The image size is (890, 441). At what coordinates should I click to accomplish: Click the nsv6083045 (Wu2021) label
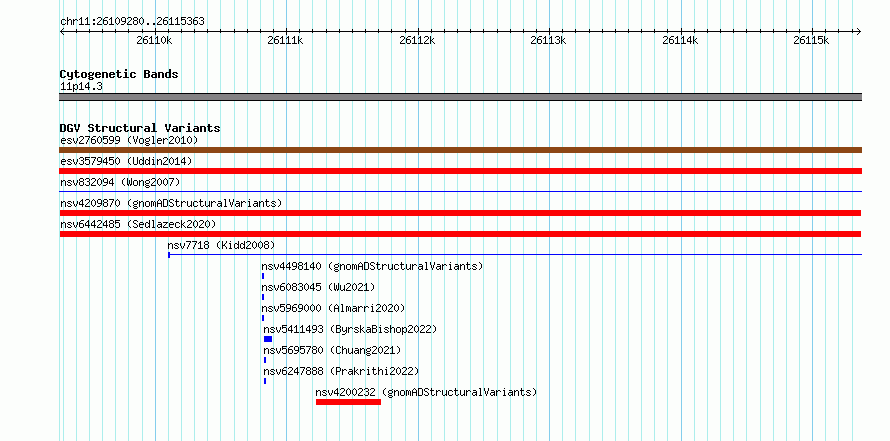click(318, 287)
